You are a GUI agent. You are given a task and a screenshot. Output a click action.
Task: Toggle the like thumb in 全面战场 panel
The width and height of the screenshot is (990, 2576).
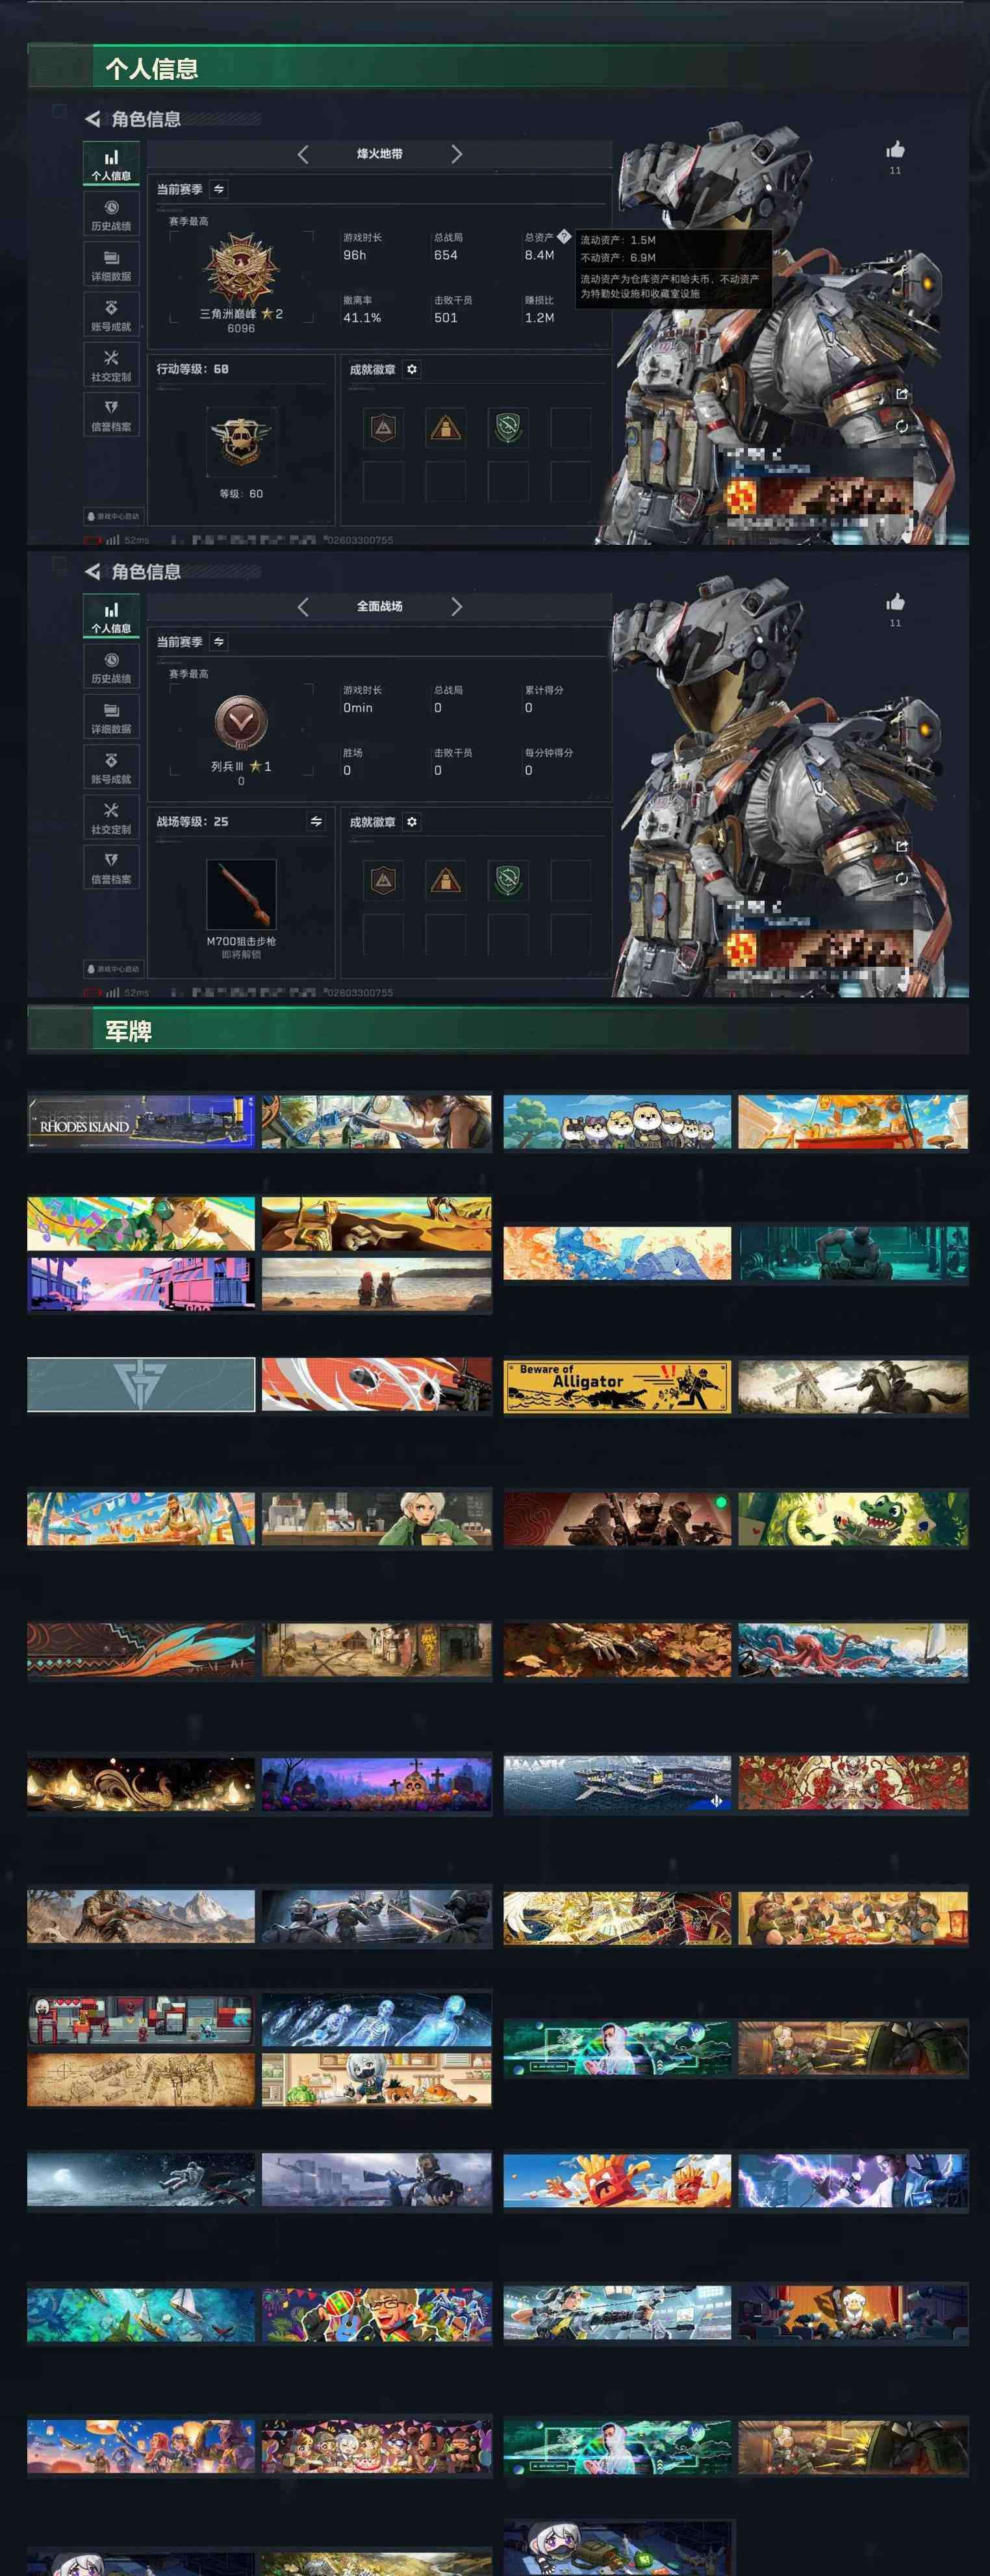895,602
